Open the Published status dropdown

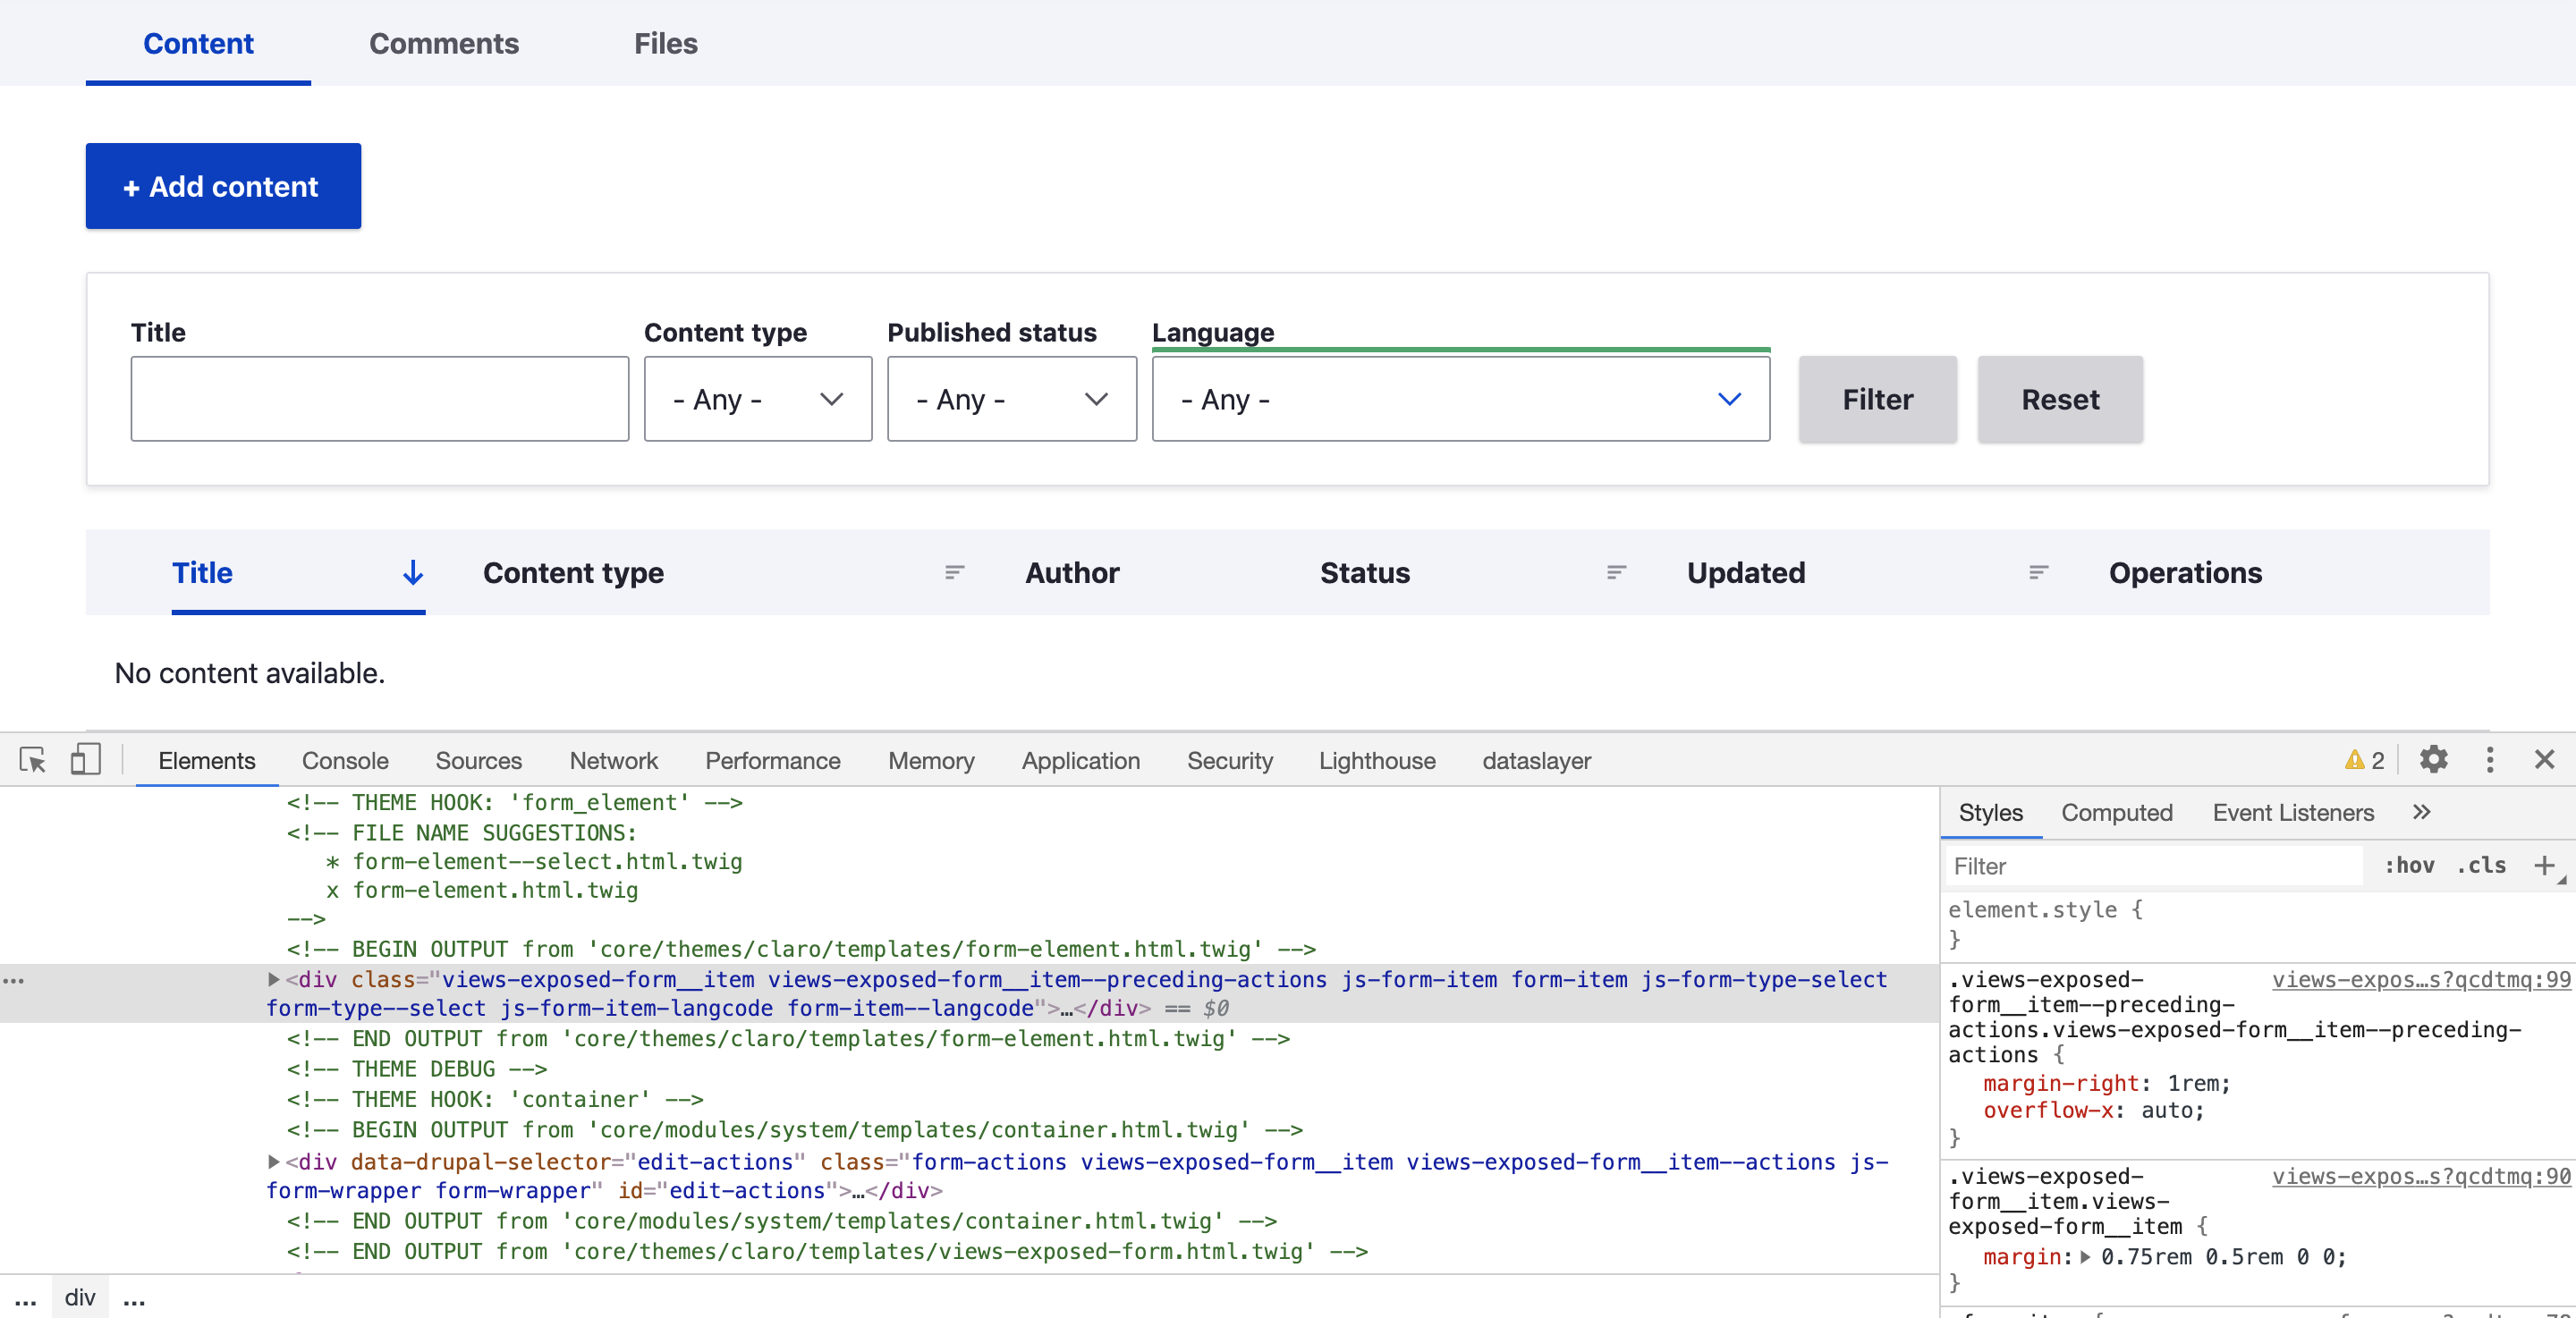pyautogui.click(x=1012, y=399)
